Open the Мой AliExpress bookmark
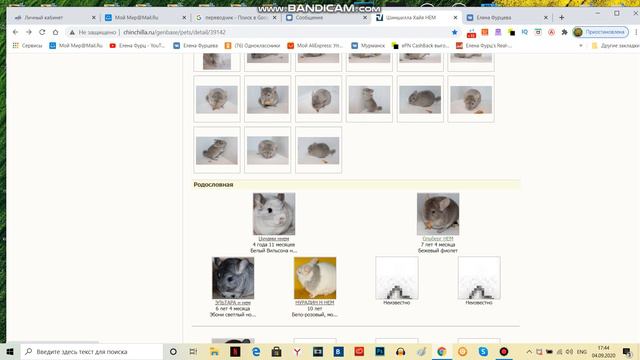 (x=316, y=46)
